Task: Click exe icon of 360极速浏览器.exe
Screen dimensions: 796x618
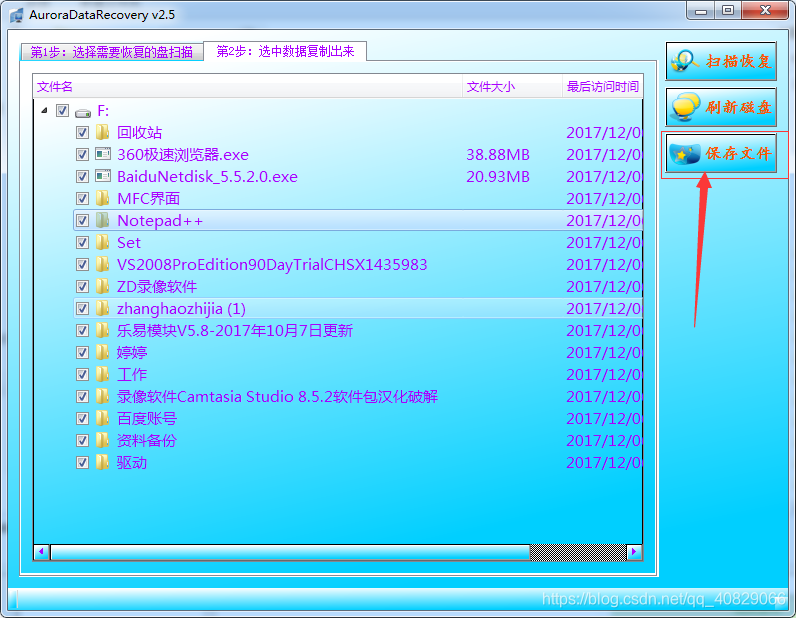Action: (x=103, y=154)
